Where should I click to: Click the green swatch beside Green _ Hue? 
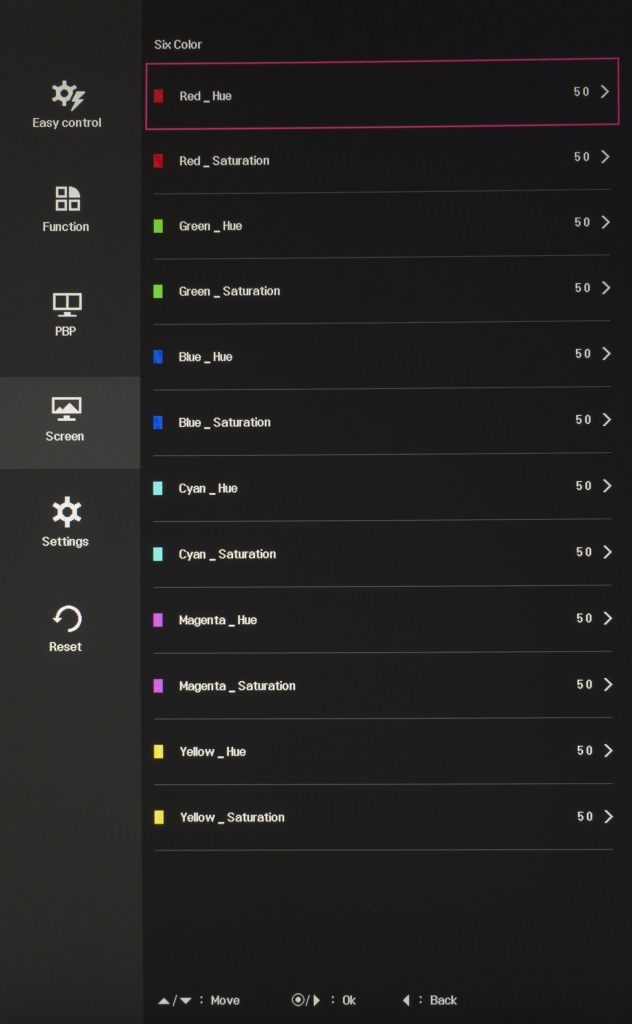pyautogui.click(x=158, y=226)
